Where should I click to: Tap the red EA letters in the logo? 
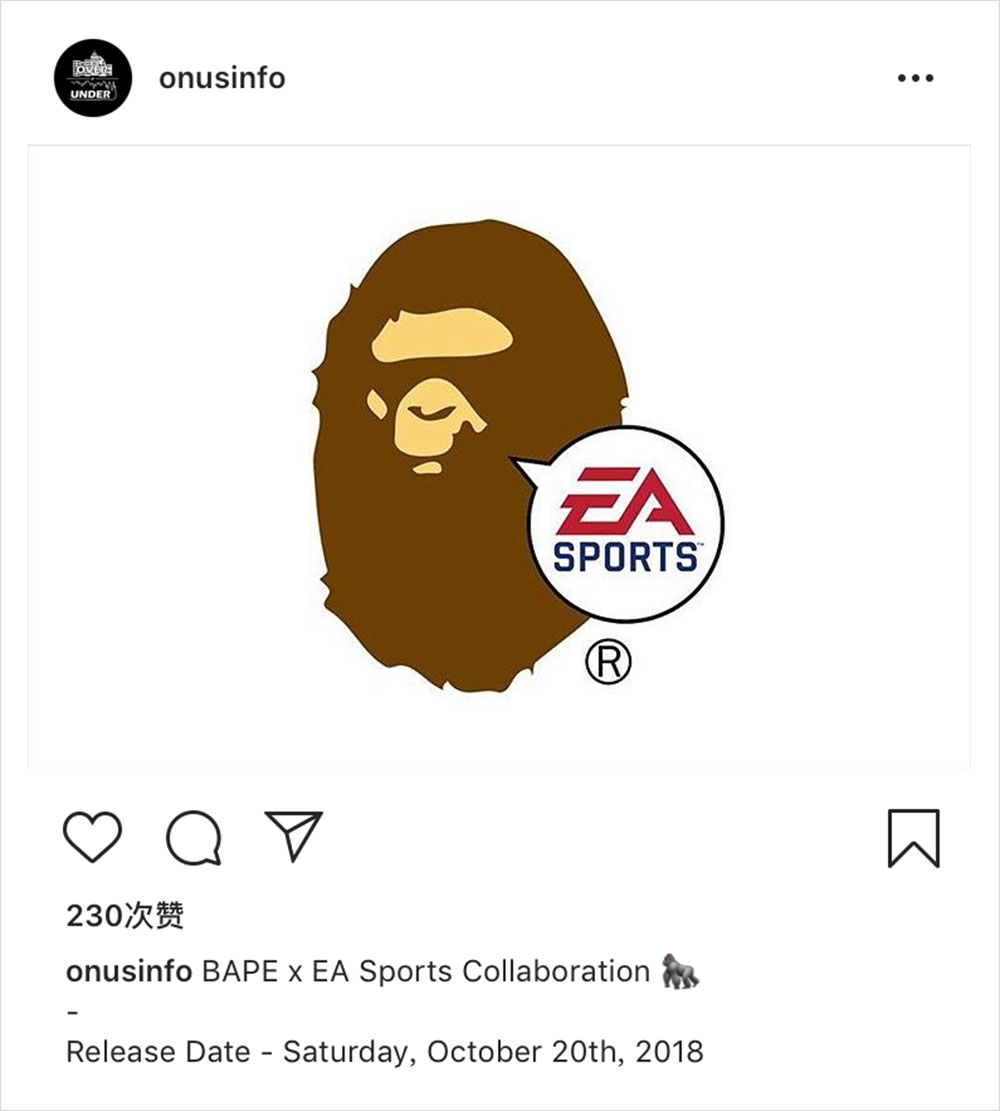(x=625, y=500)
